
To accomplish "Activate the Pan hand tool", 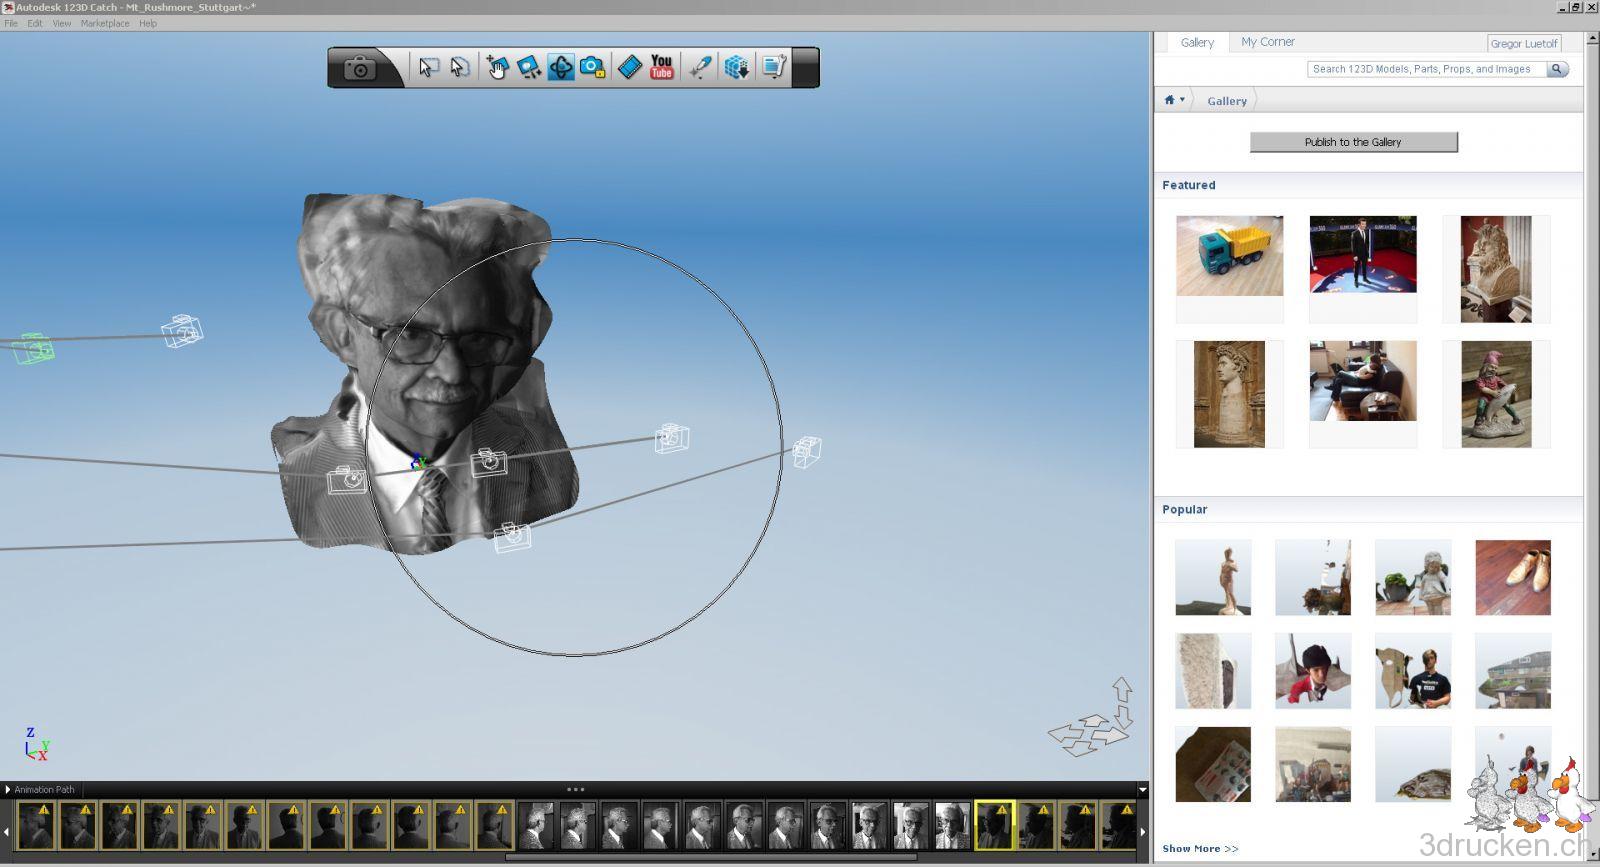I will (497, 67).
